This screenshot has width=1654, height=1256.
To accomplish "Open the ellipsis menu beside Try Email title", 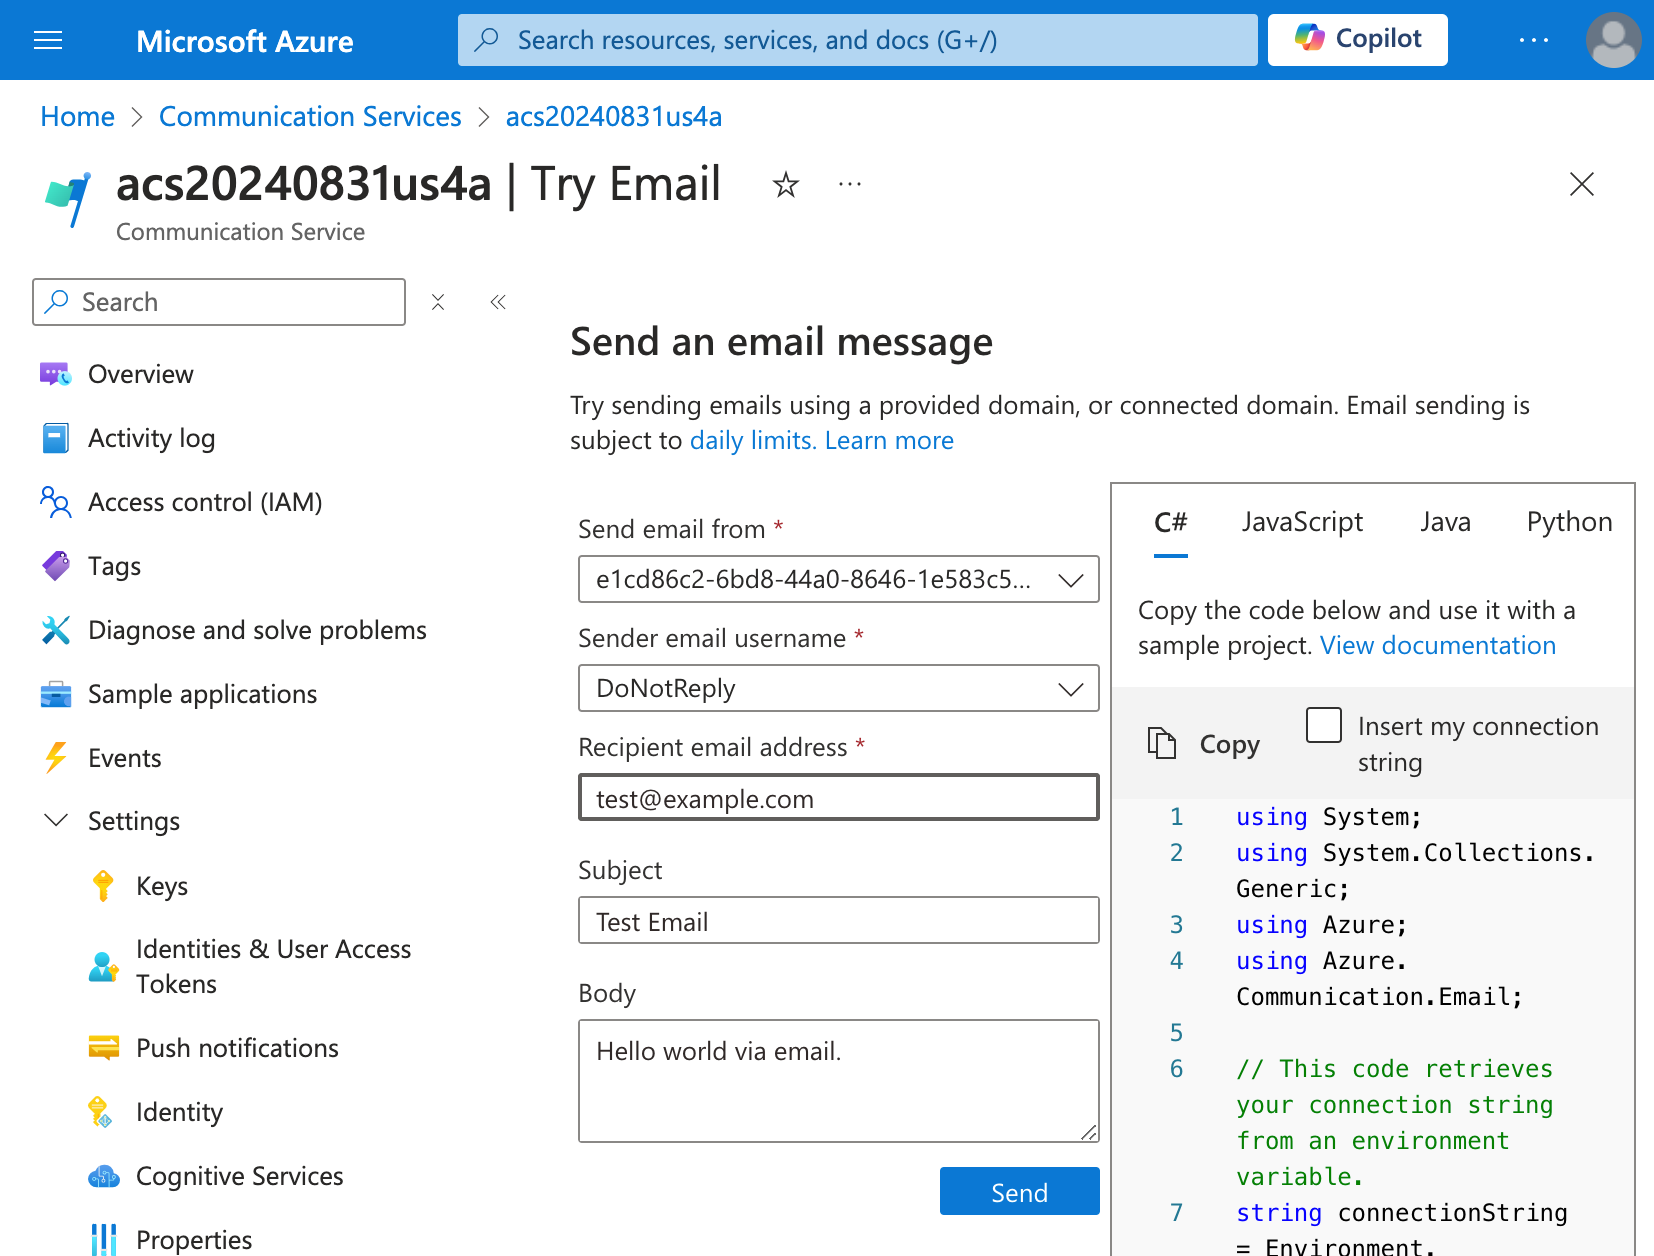I will (850, 184).
